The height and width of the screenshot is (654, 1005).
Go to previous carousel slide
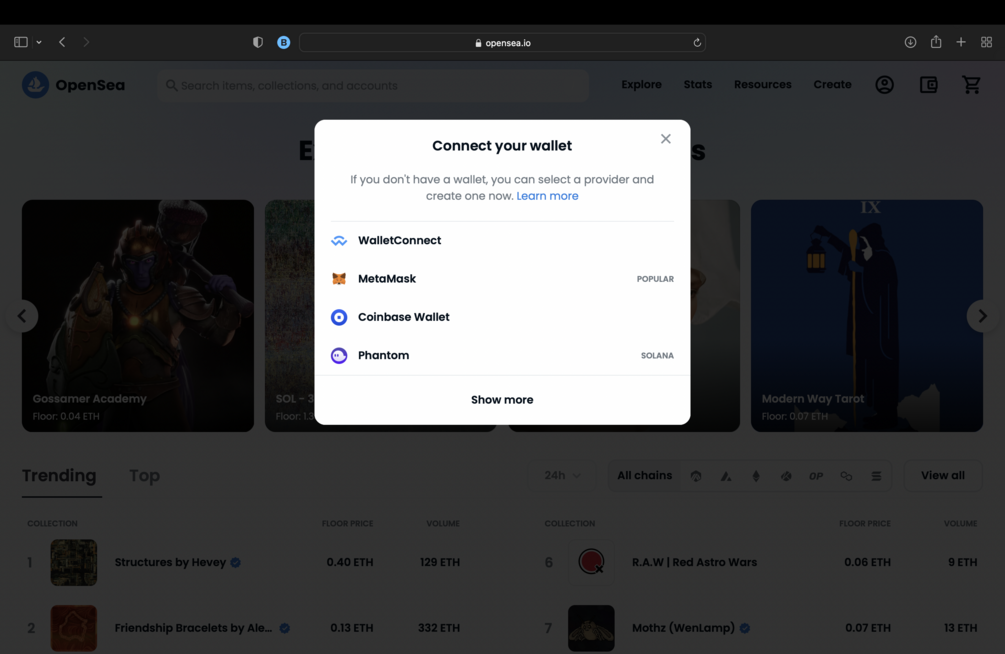[22, 316]
